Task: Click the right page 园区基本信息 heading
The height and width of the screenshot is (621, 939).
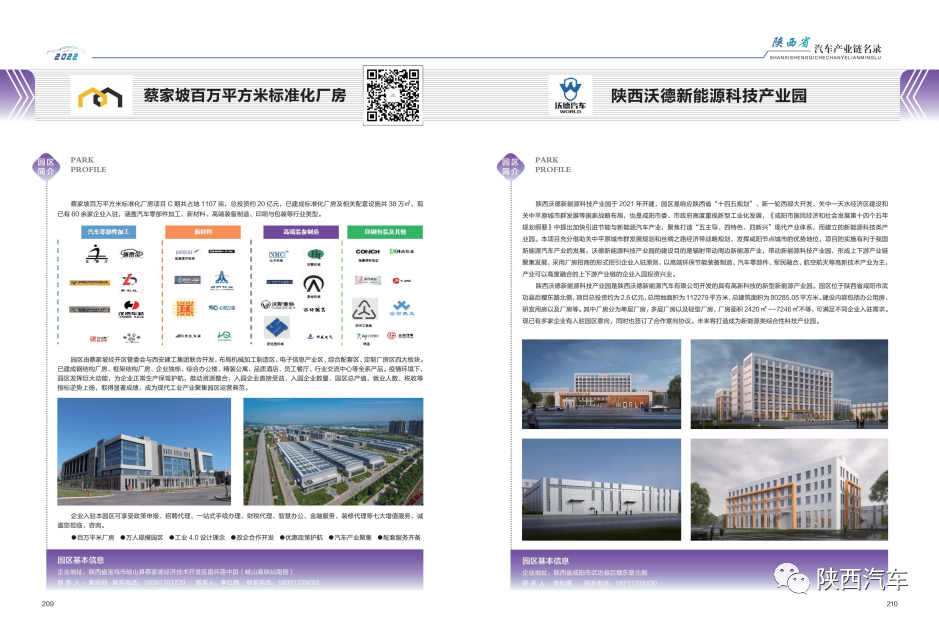Action: [x=546, y=561]
